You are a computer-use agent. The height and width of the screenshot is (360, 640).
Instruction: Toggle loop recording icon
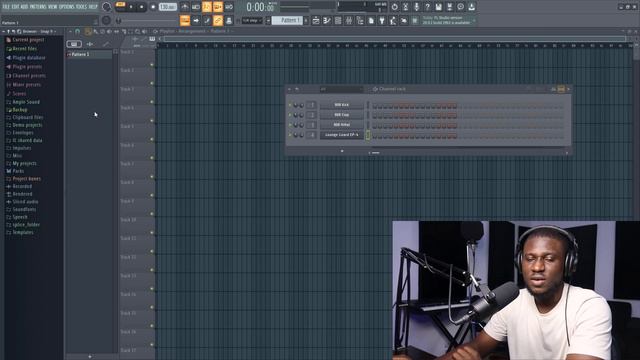pos(229,7)
